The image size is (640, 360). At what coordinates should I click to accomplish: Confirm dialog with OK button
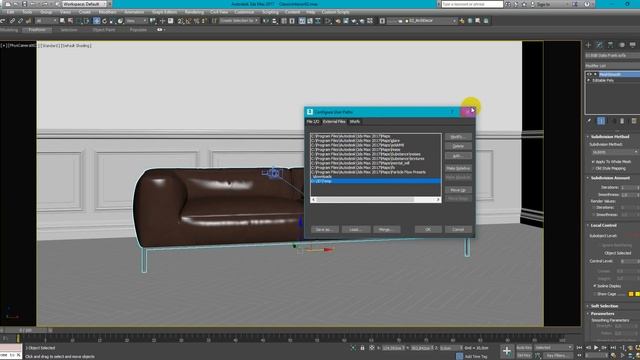(x=428, y=229)
